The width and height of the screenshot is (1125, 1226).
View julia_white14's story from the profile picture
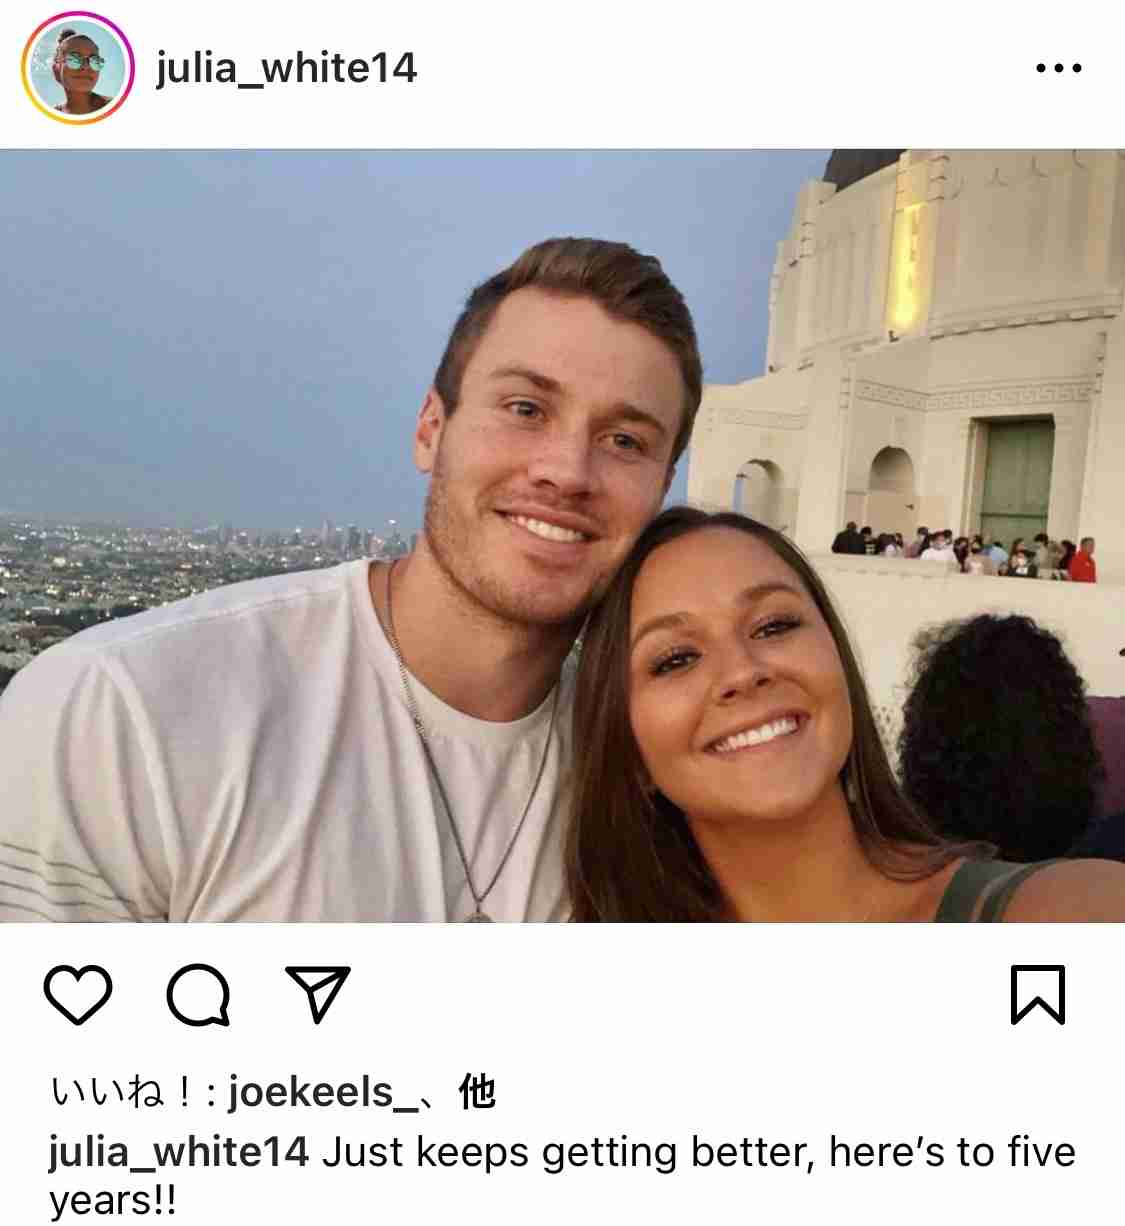click(78, 69)
